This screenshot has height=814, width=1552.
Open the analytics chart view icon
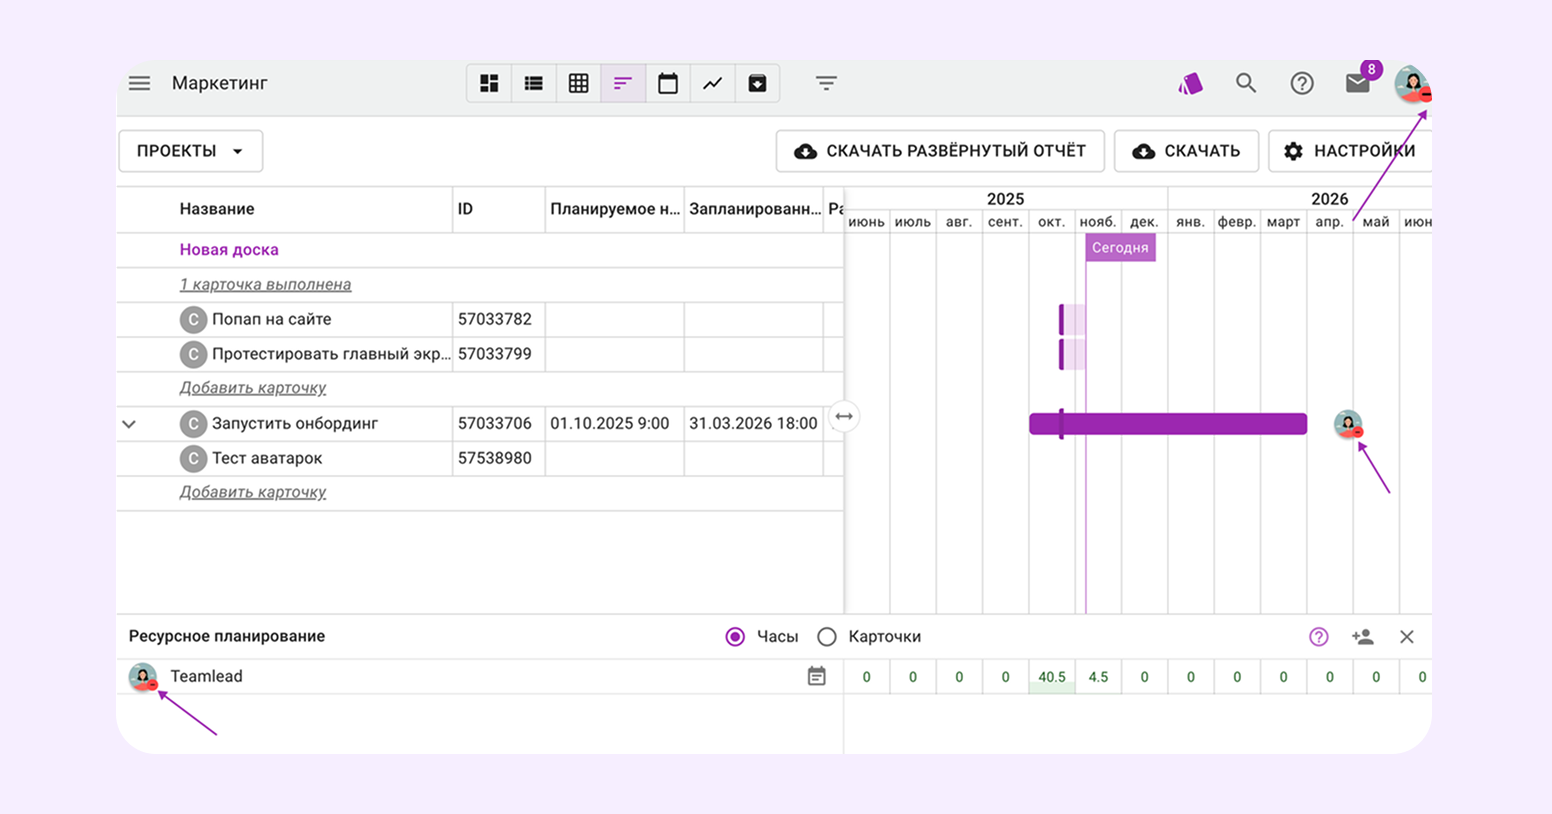[712, 83]
